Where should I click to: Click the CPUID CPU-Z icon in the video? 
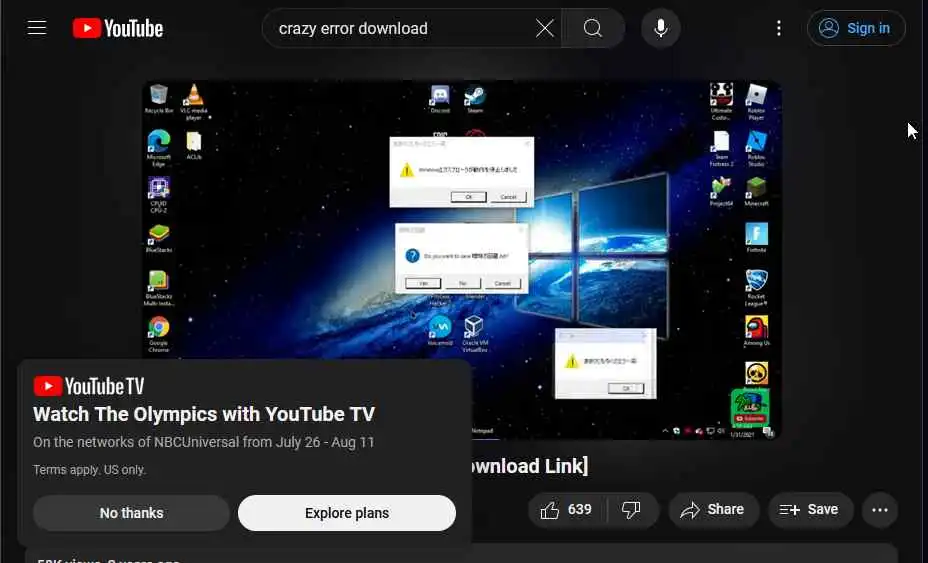[159, 194]
